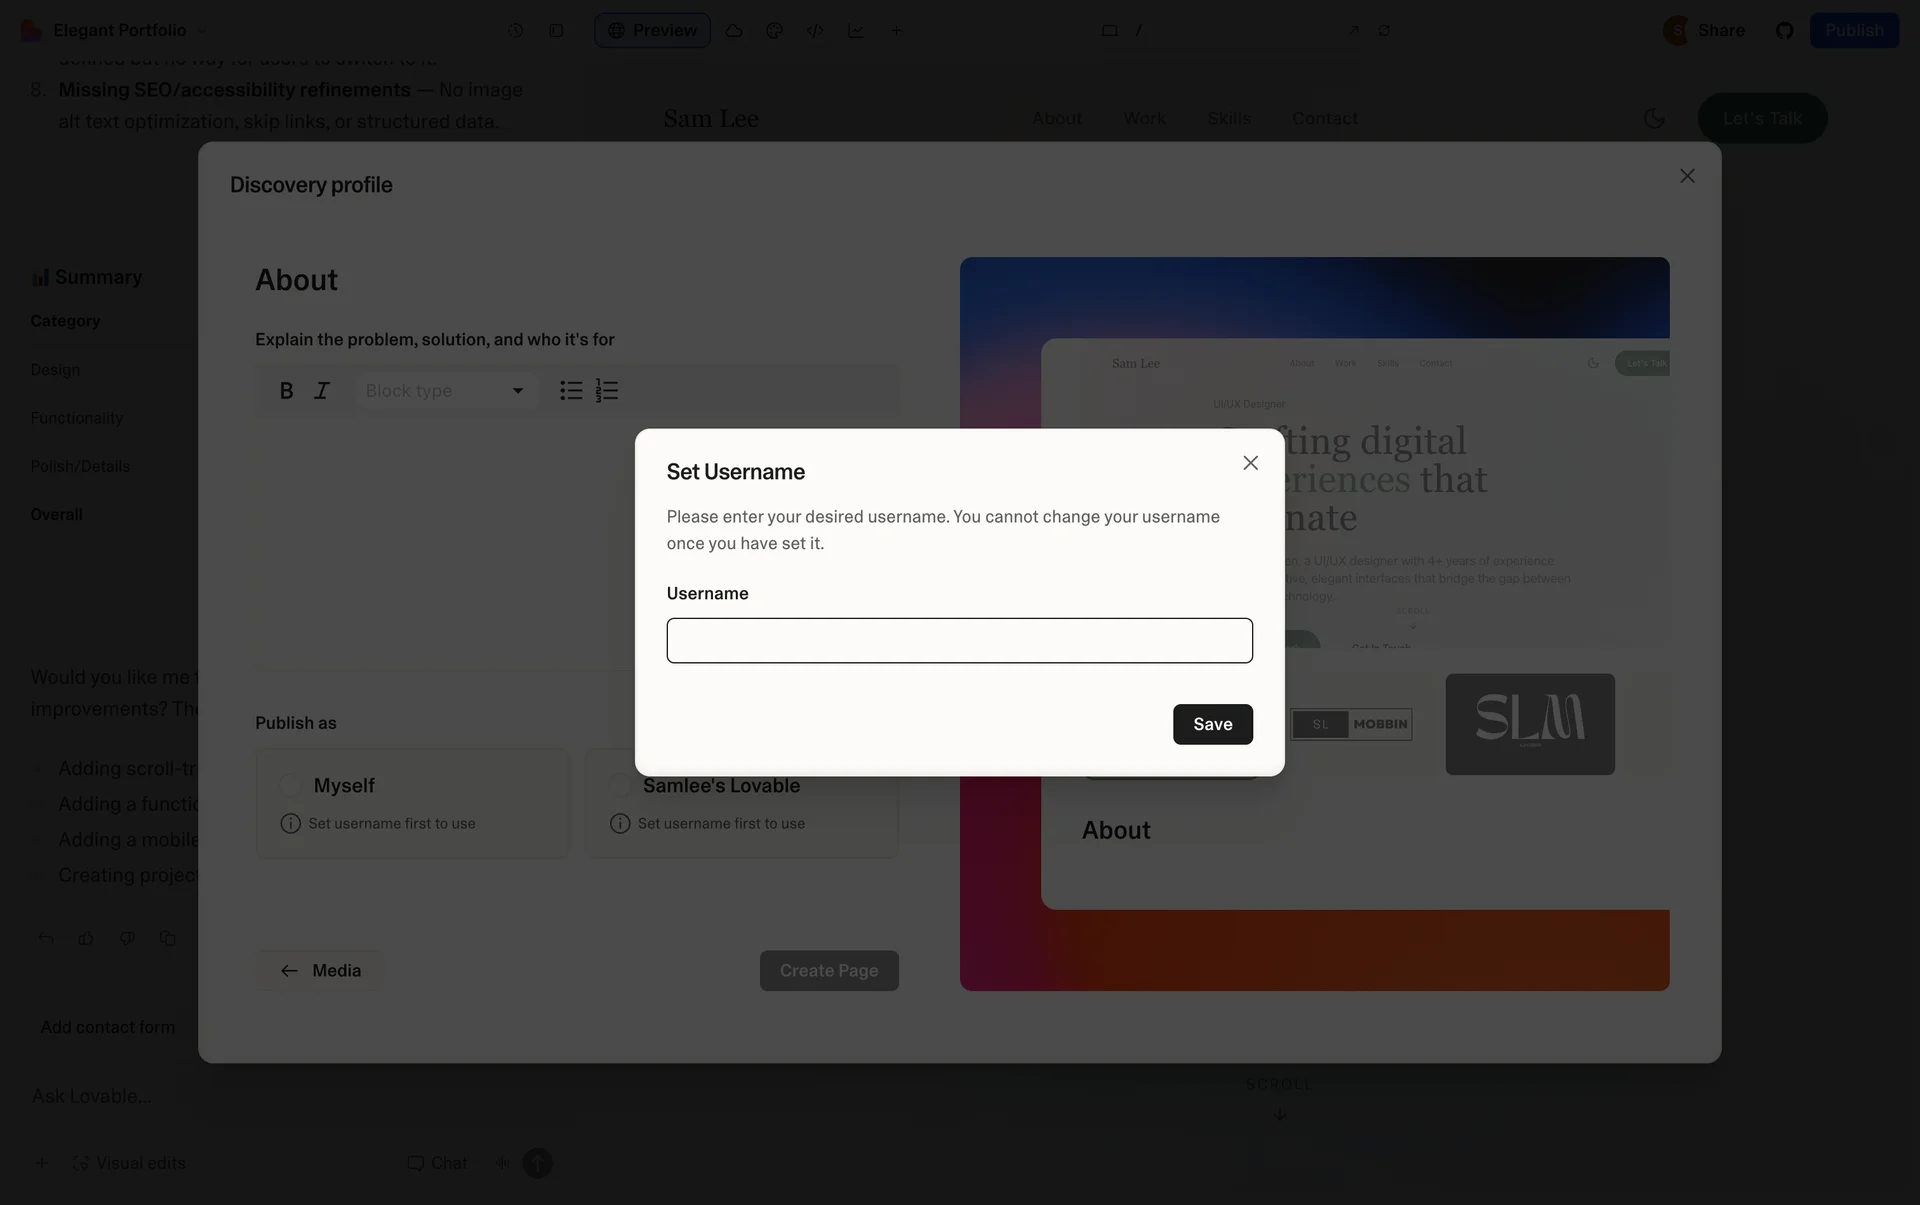Expand the Elegant Portfolio project menu
1920x1205 pixels.
click(116, 30)
